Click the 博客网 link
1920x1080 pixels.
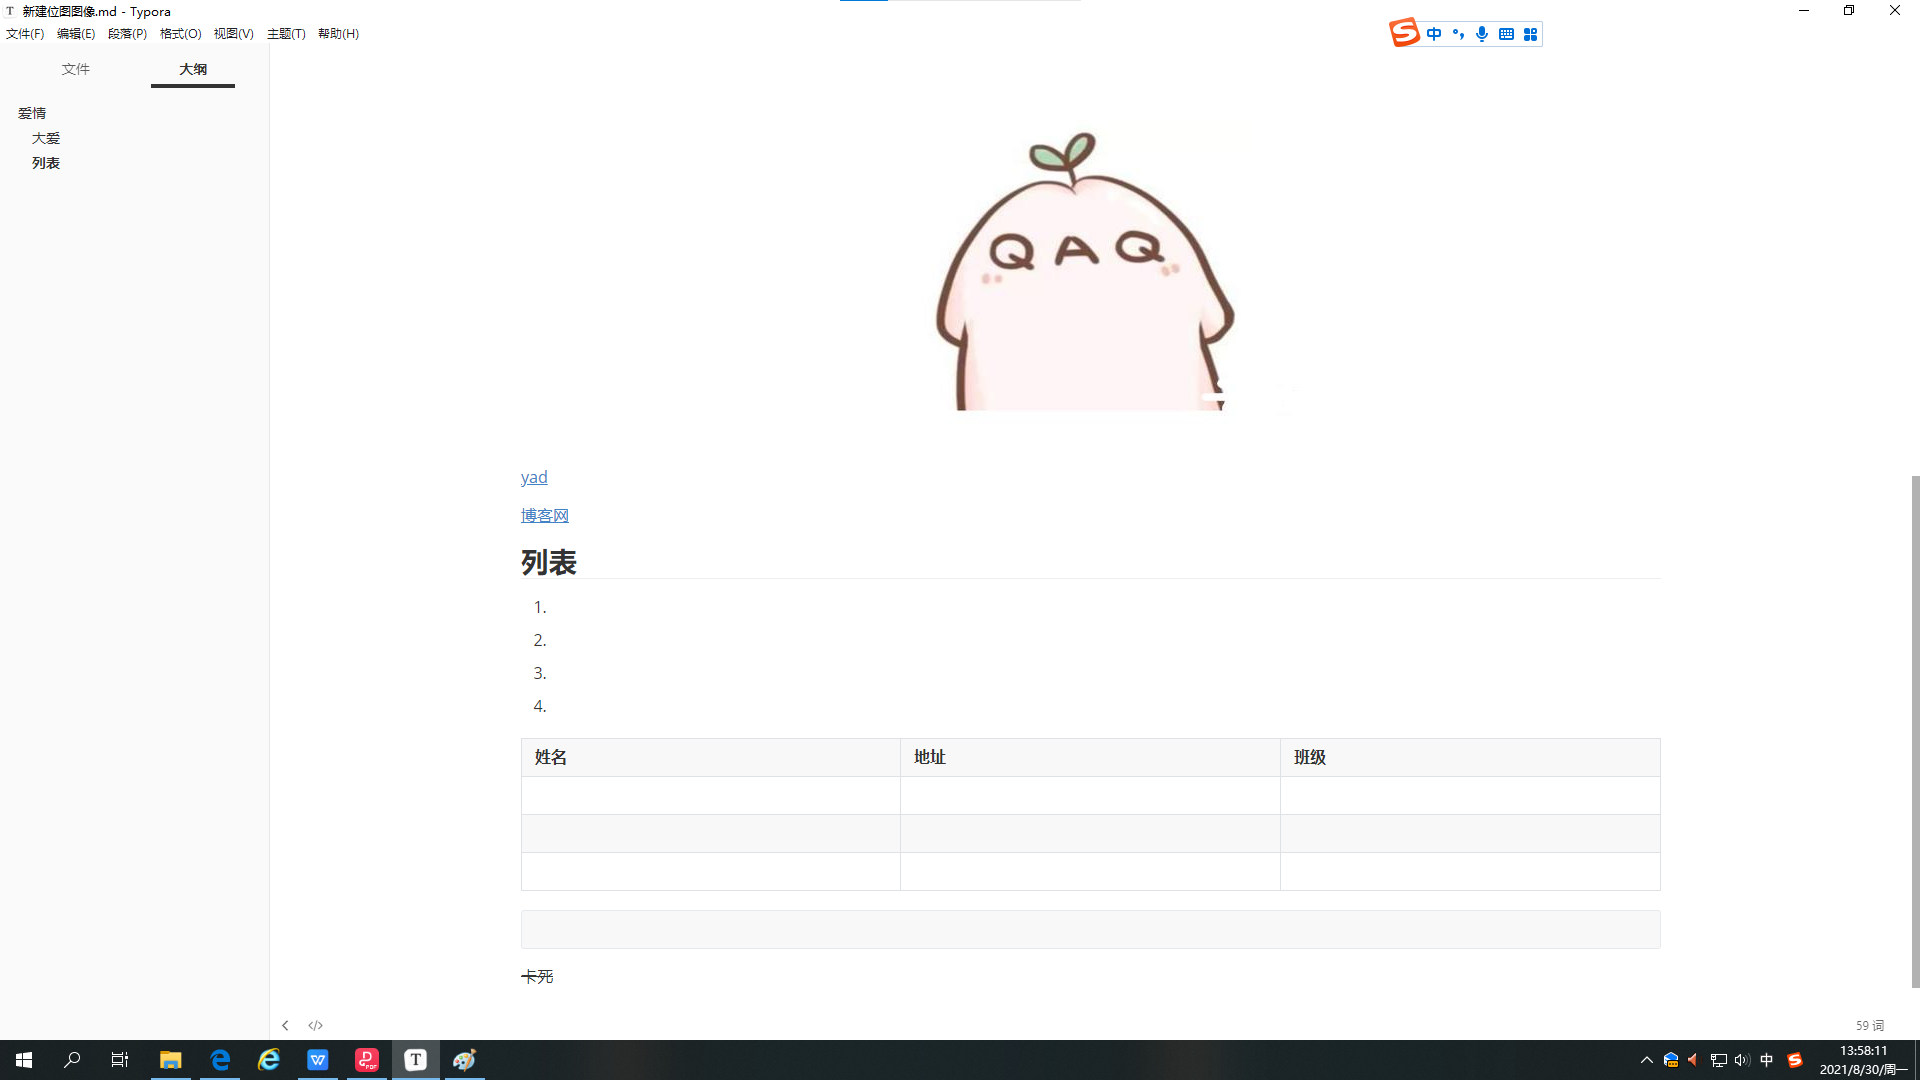[545, 515]
